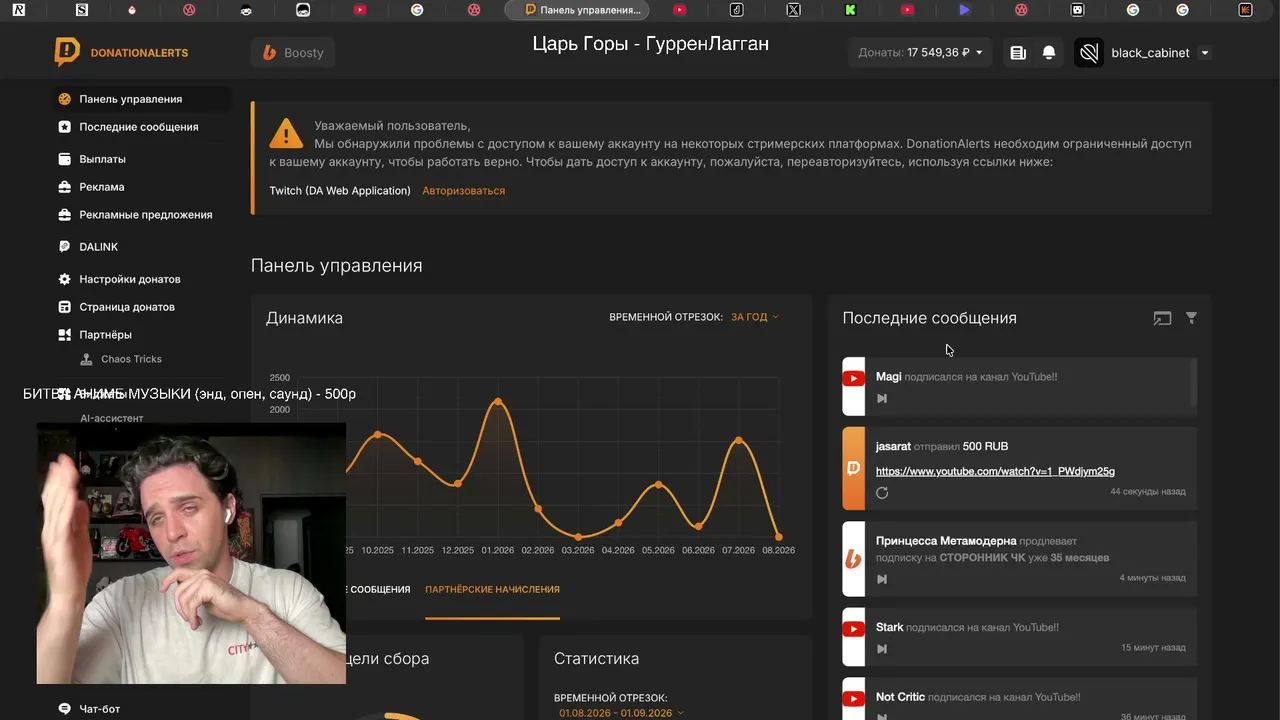
Task: Click the repeat icon on jasarat's donation
Action: [x=882, y=493]
